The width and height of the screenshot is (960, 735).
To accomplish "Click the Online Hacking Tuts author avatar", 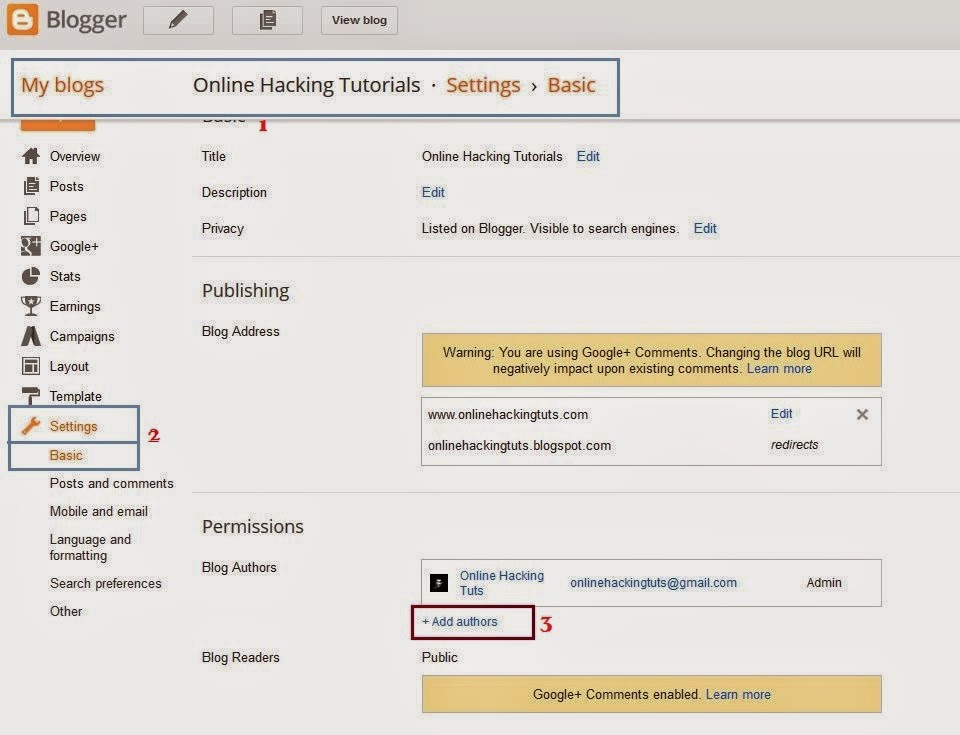I will [x=439, y=582].
